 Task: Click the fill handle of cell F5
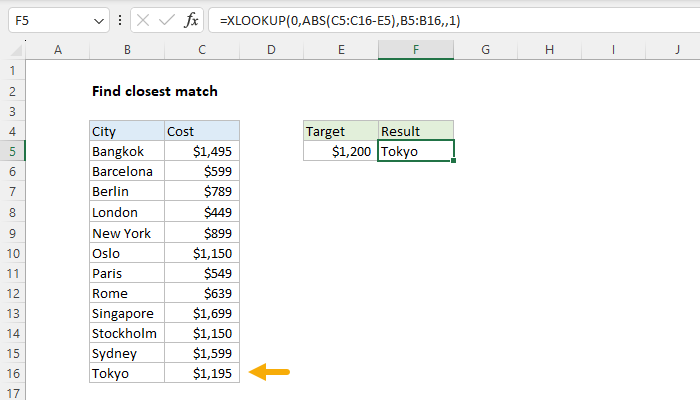(x=454, y=160)
